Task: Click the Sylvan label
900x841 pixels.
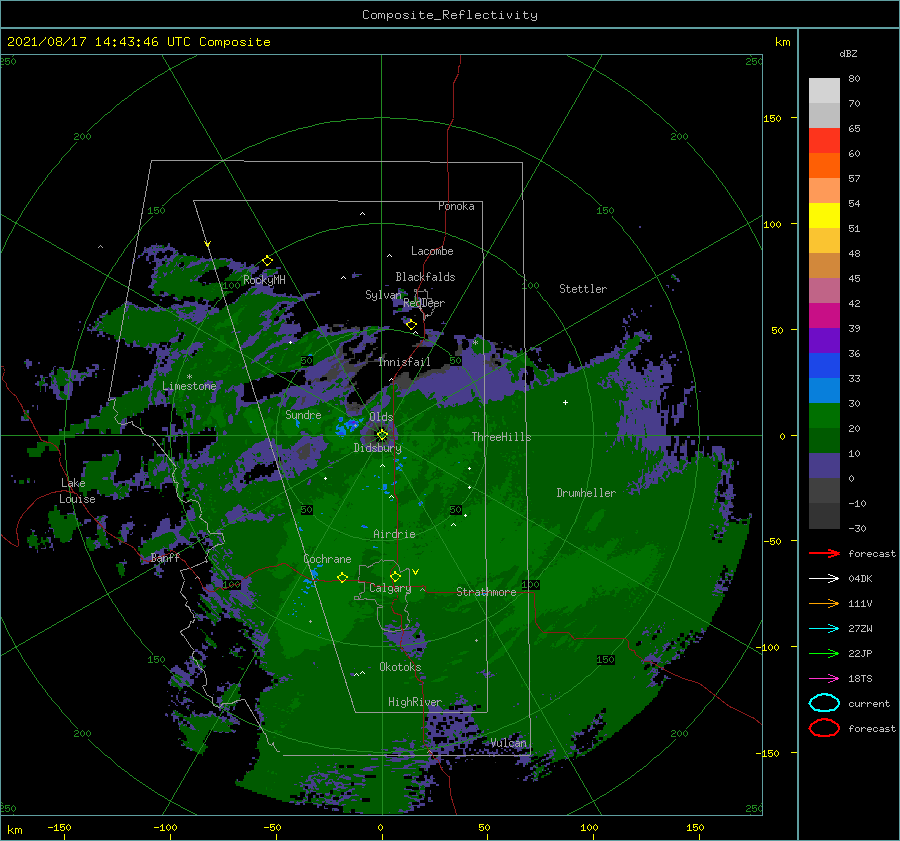Action: [383, 295]
